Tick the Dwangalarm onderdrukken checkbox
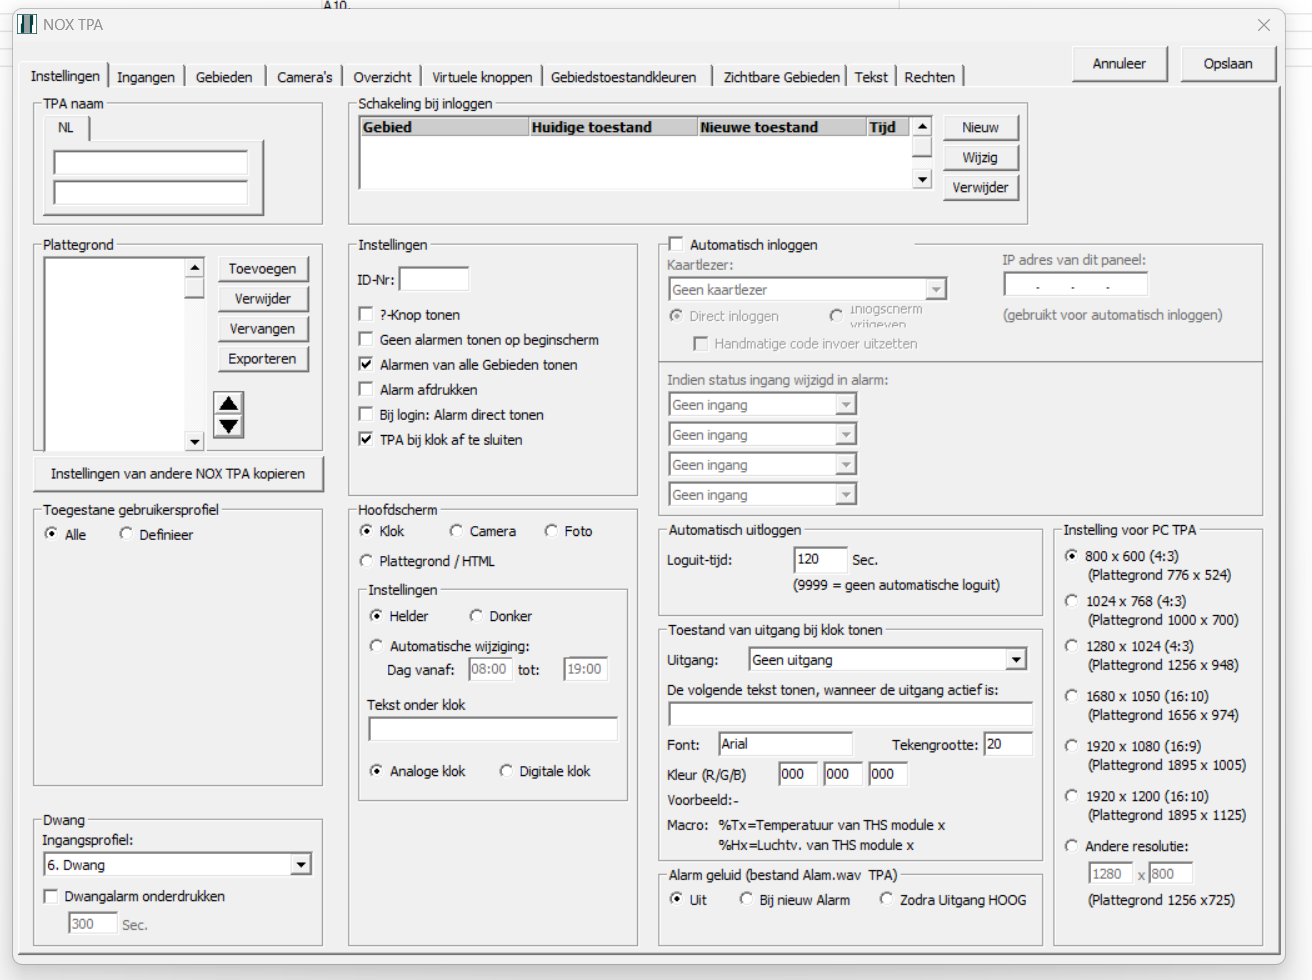Screen dimensions: 1312x980 pyautogui.click(x=51, y=896)
